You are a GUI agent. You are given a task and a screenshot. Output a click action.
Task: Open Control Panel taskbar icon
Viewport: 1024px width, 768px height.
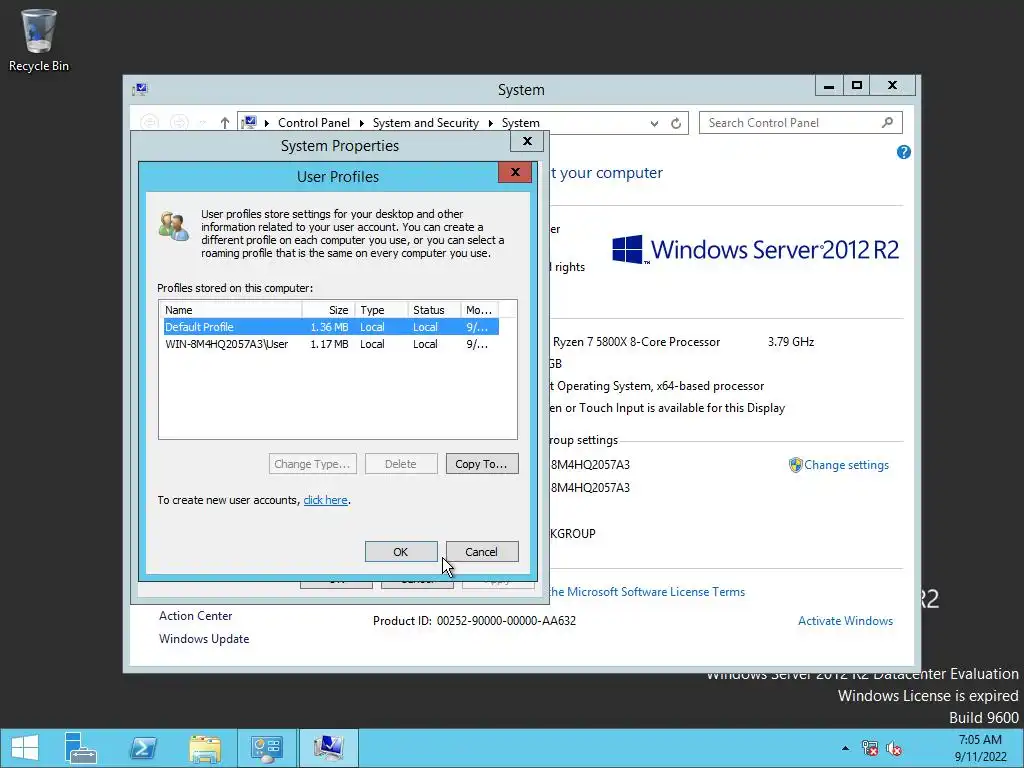pyautogui.click(x=266, y=748)
